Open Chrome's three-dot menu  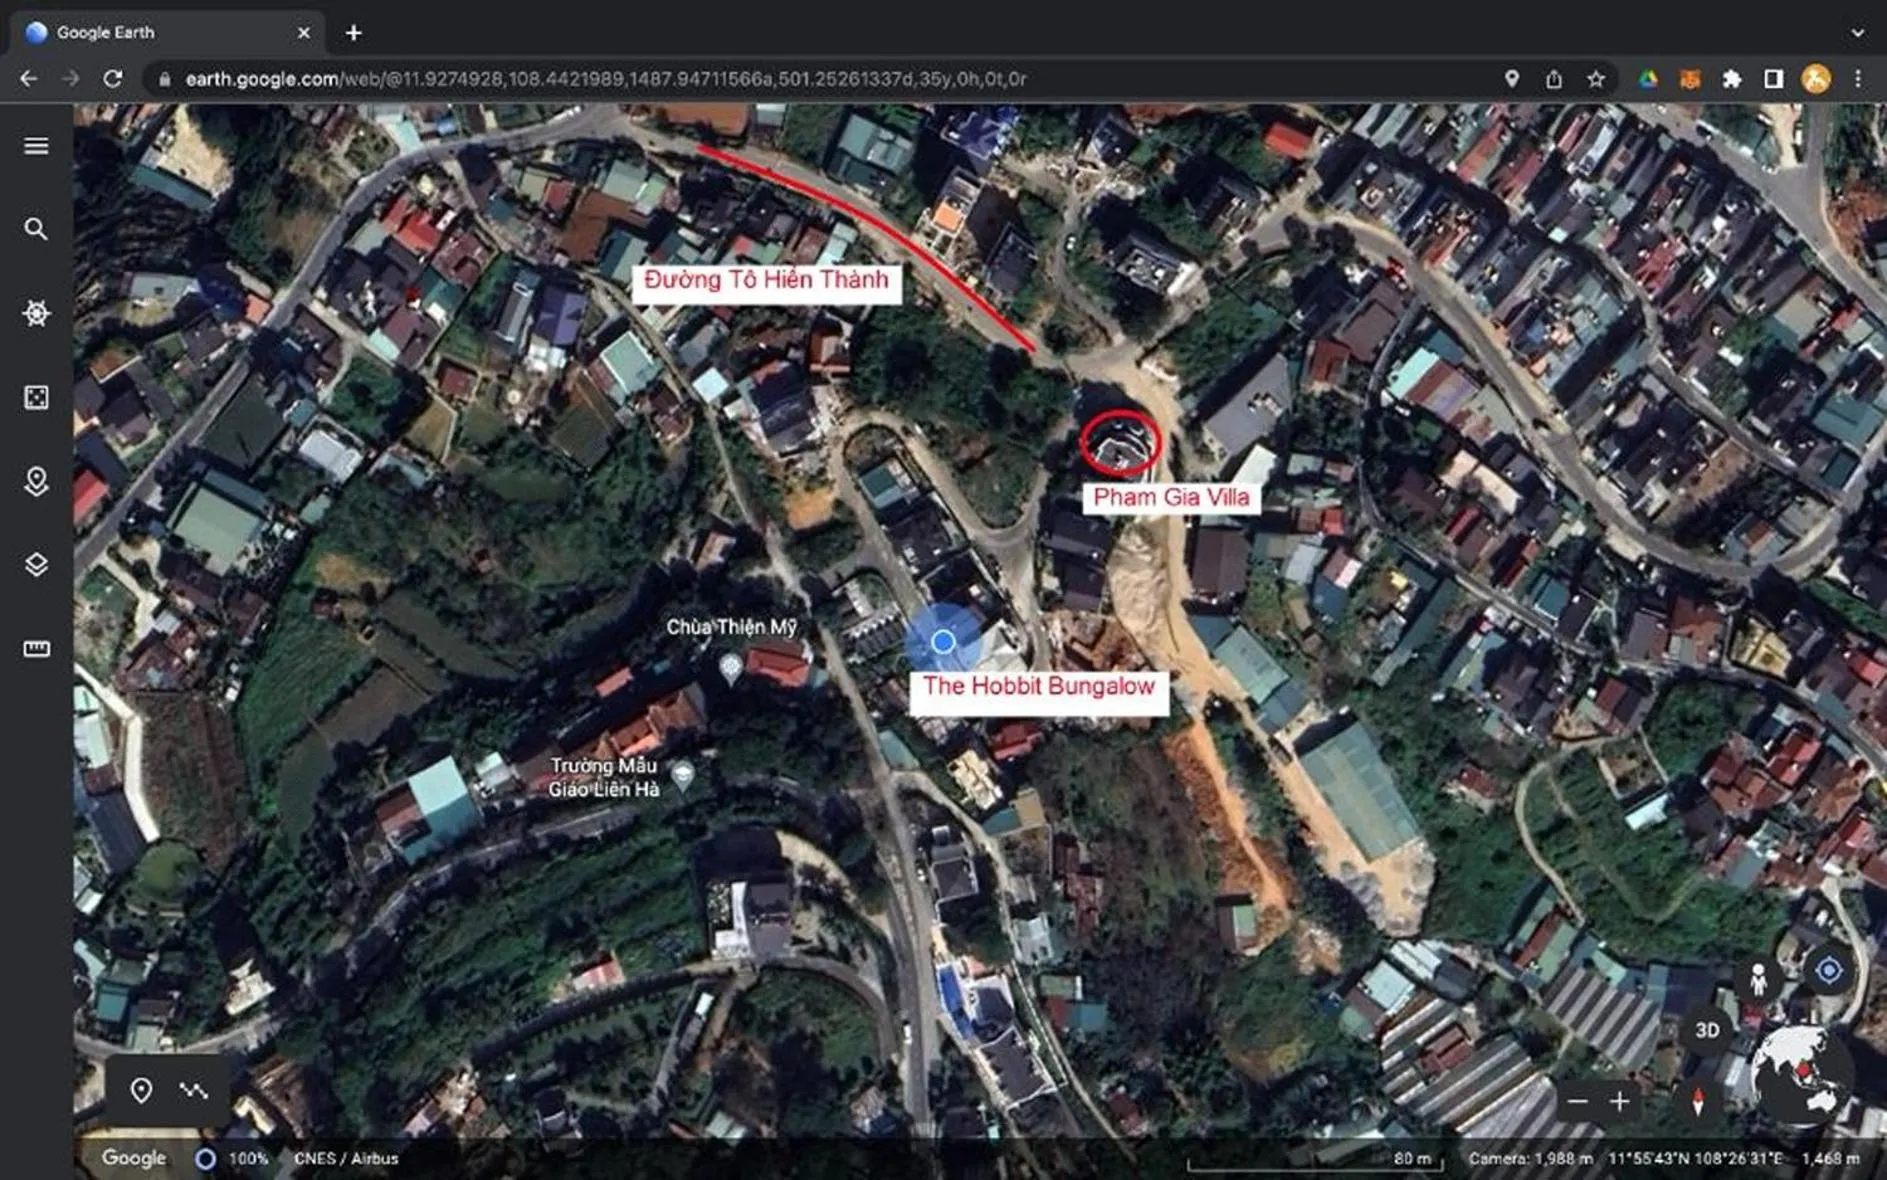click(x=1857, y=79)
